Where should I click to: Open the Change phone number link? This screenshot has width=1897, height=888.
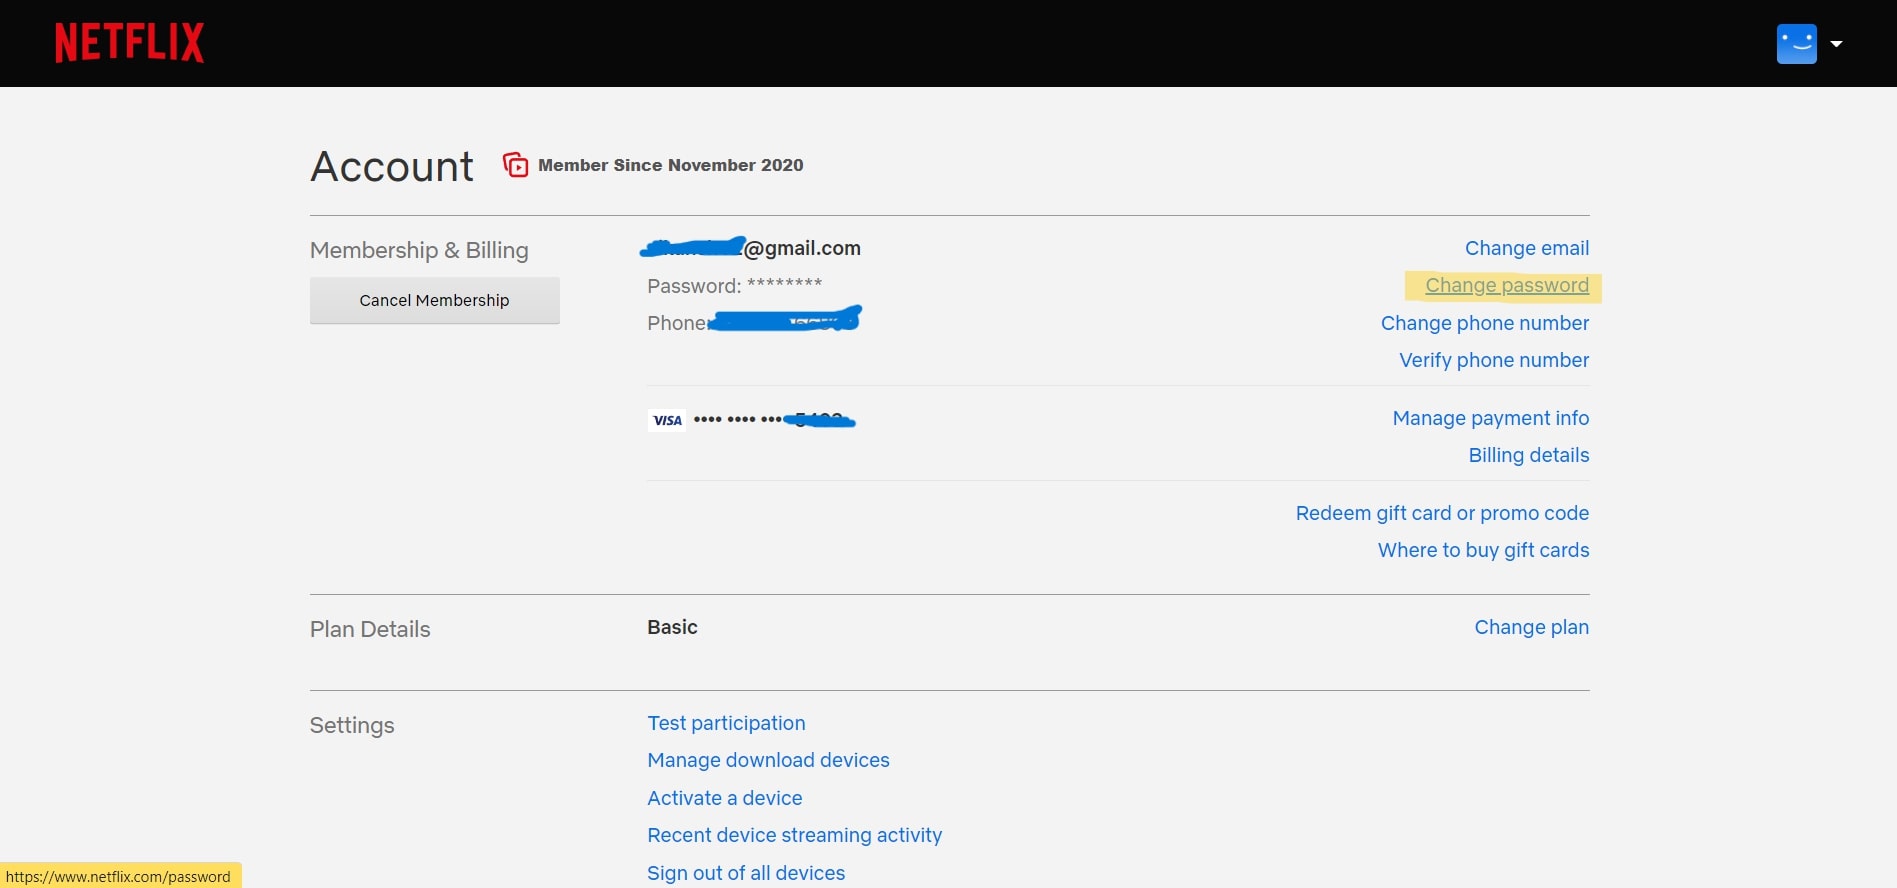pos(1484,323)
